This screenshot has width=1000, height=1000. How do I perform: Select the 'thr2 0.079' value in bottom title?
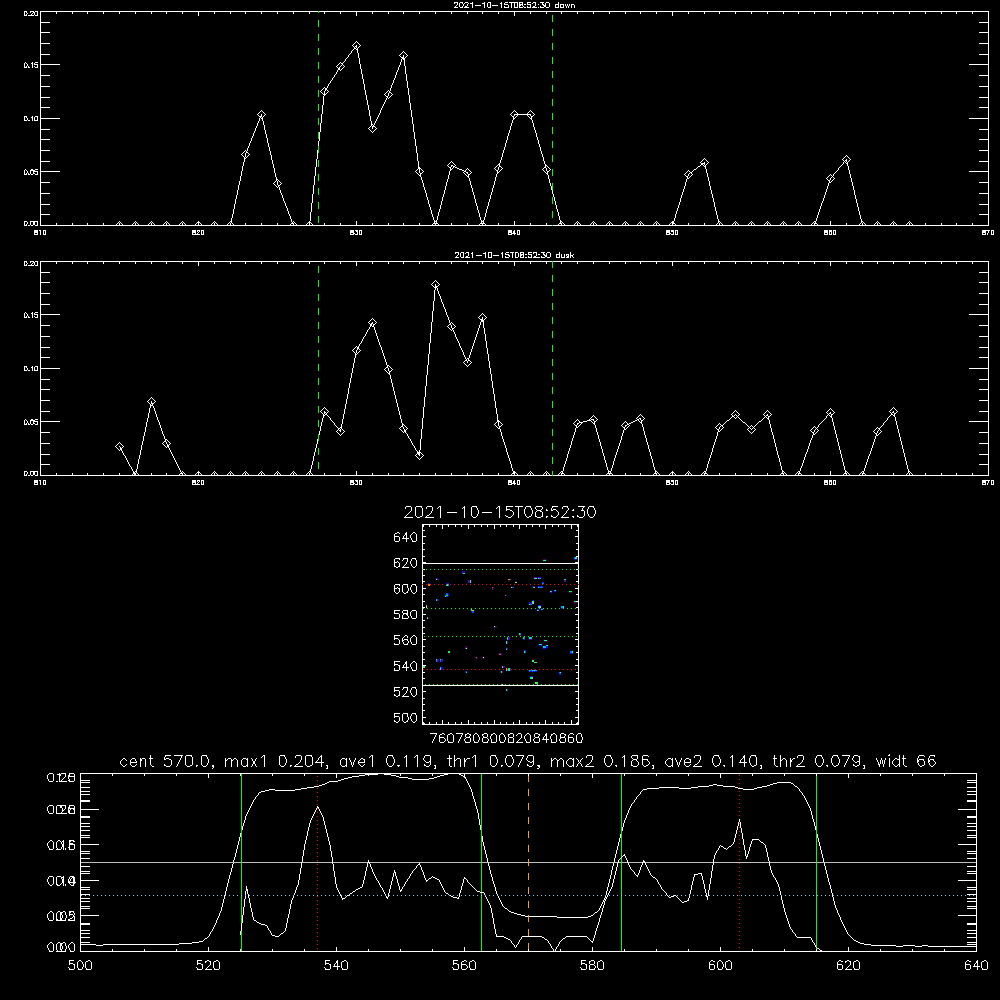(x=818, y=761)
